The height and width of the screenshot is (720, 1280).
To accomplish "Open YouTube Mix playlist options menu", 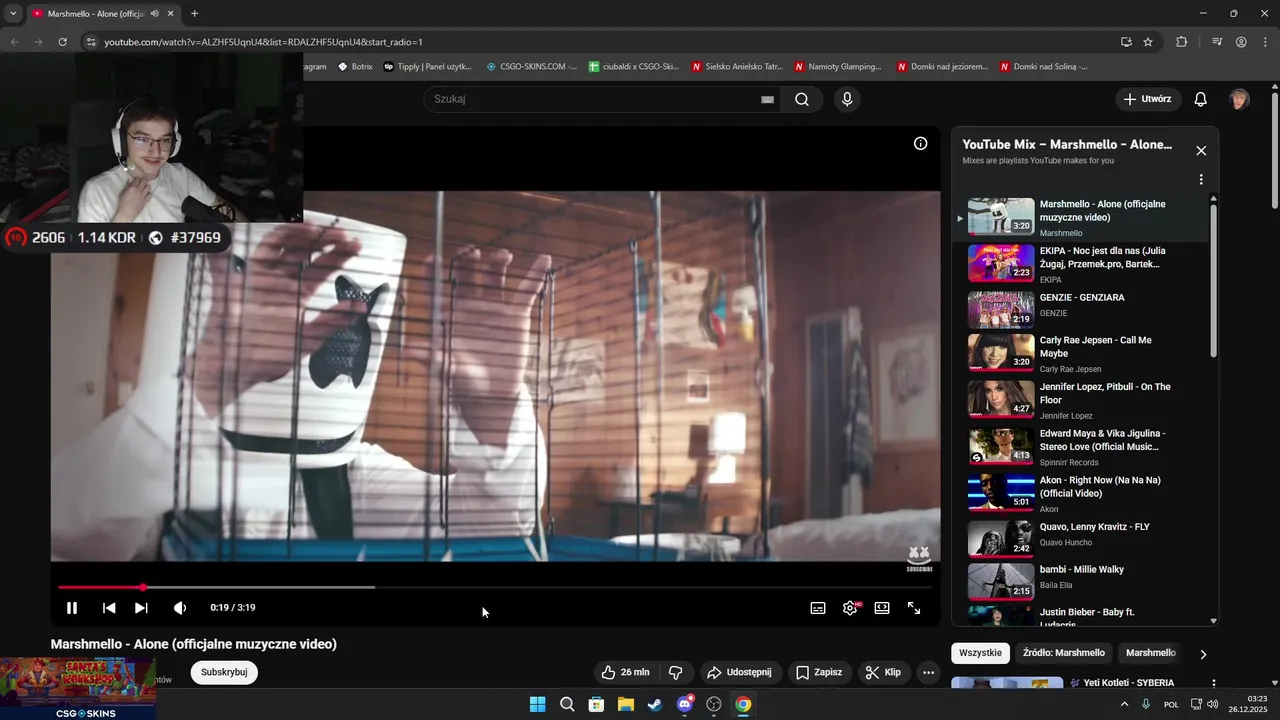I will [x=1201, y=180].
